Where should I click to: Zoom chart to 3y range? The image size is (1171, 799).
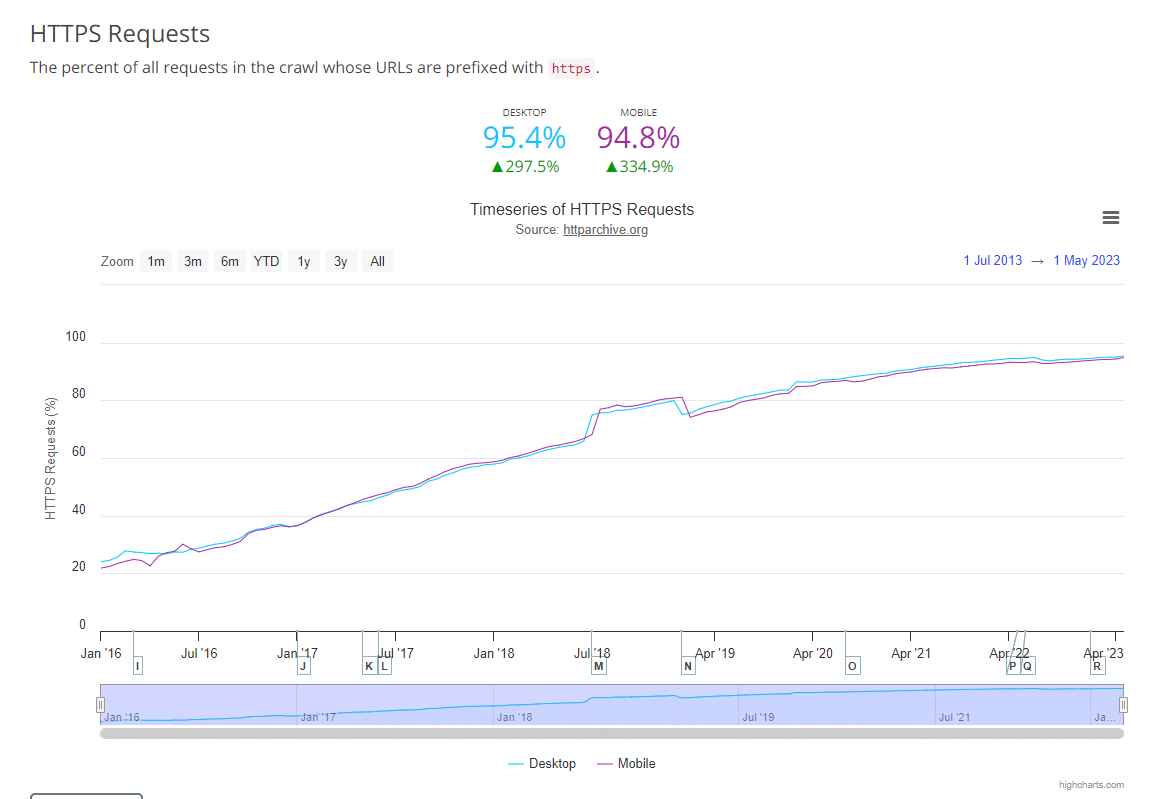(x=340, y=261)
